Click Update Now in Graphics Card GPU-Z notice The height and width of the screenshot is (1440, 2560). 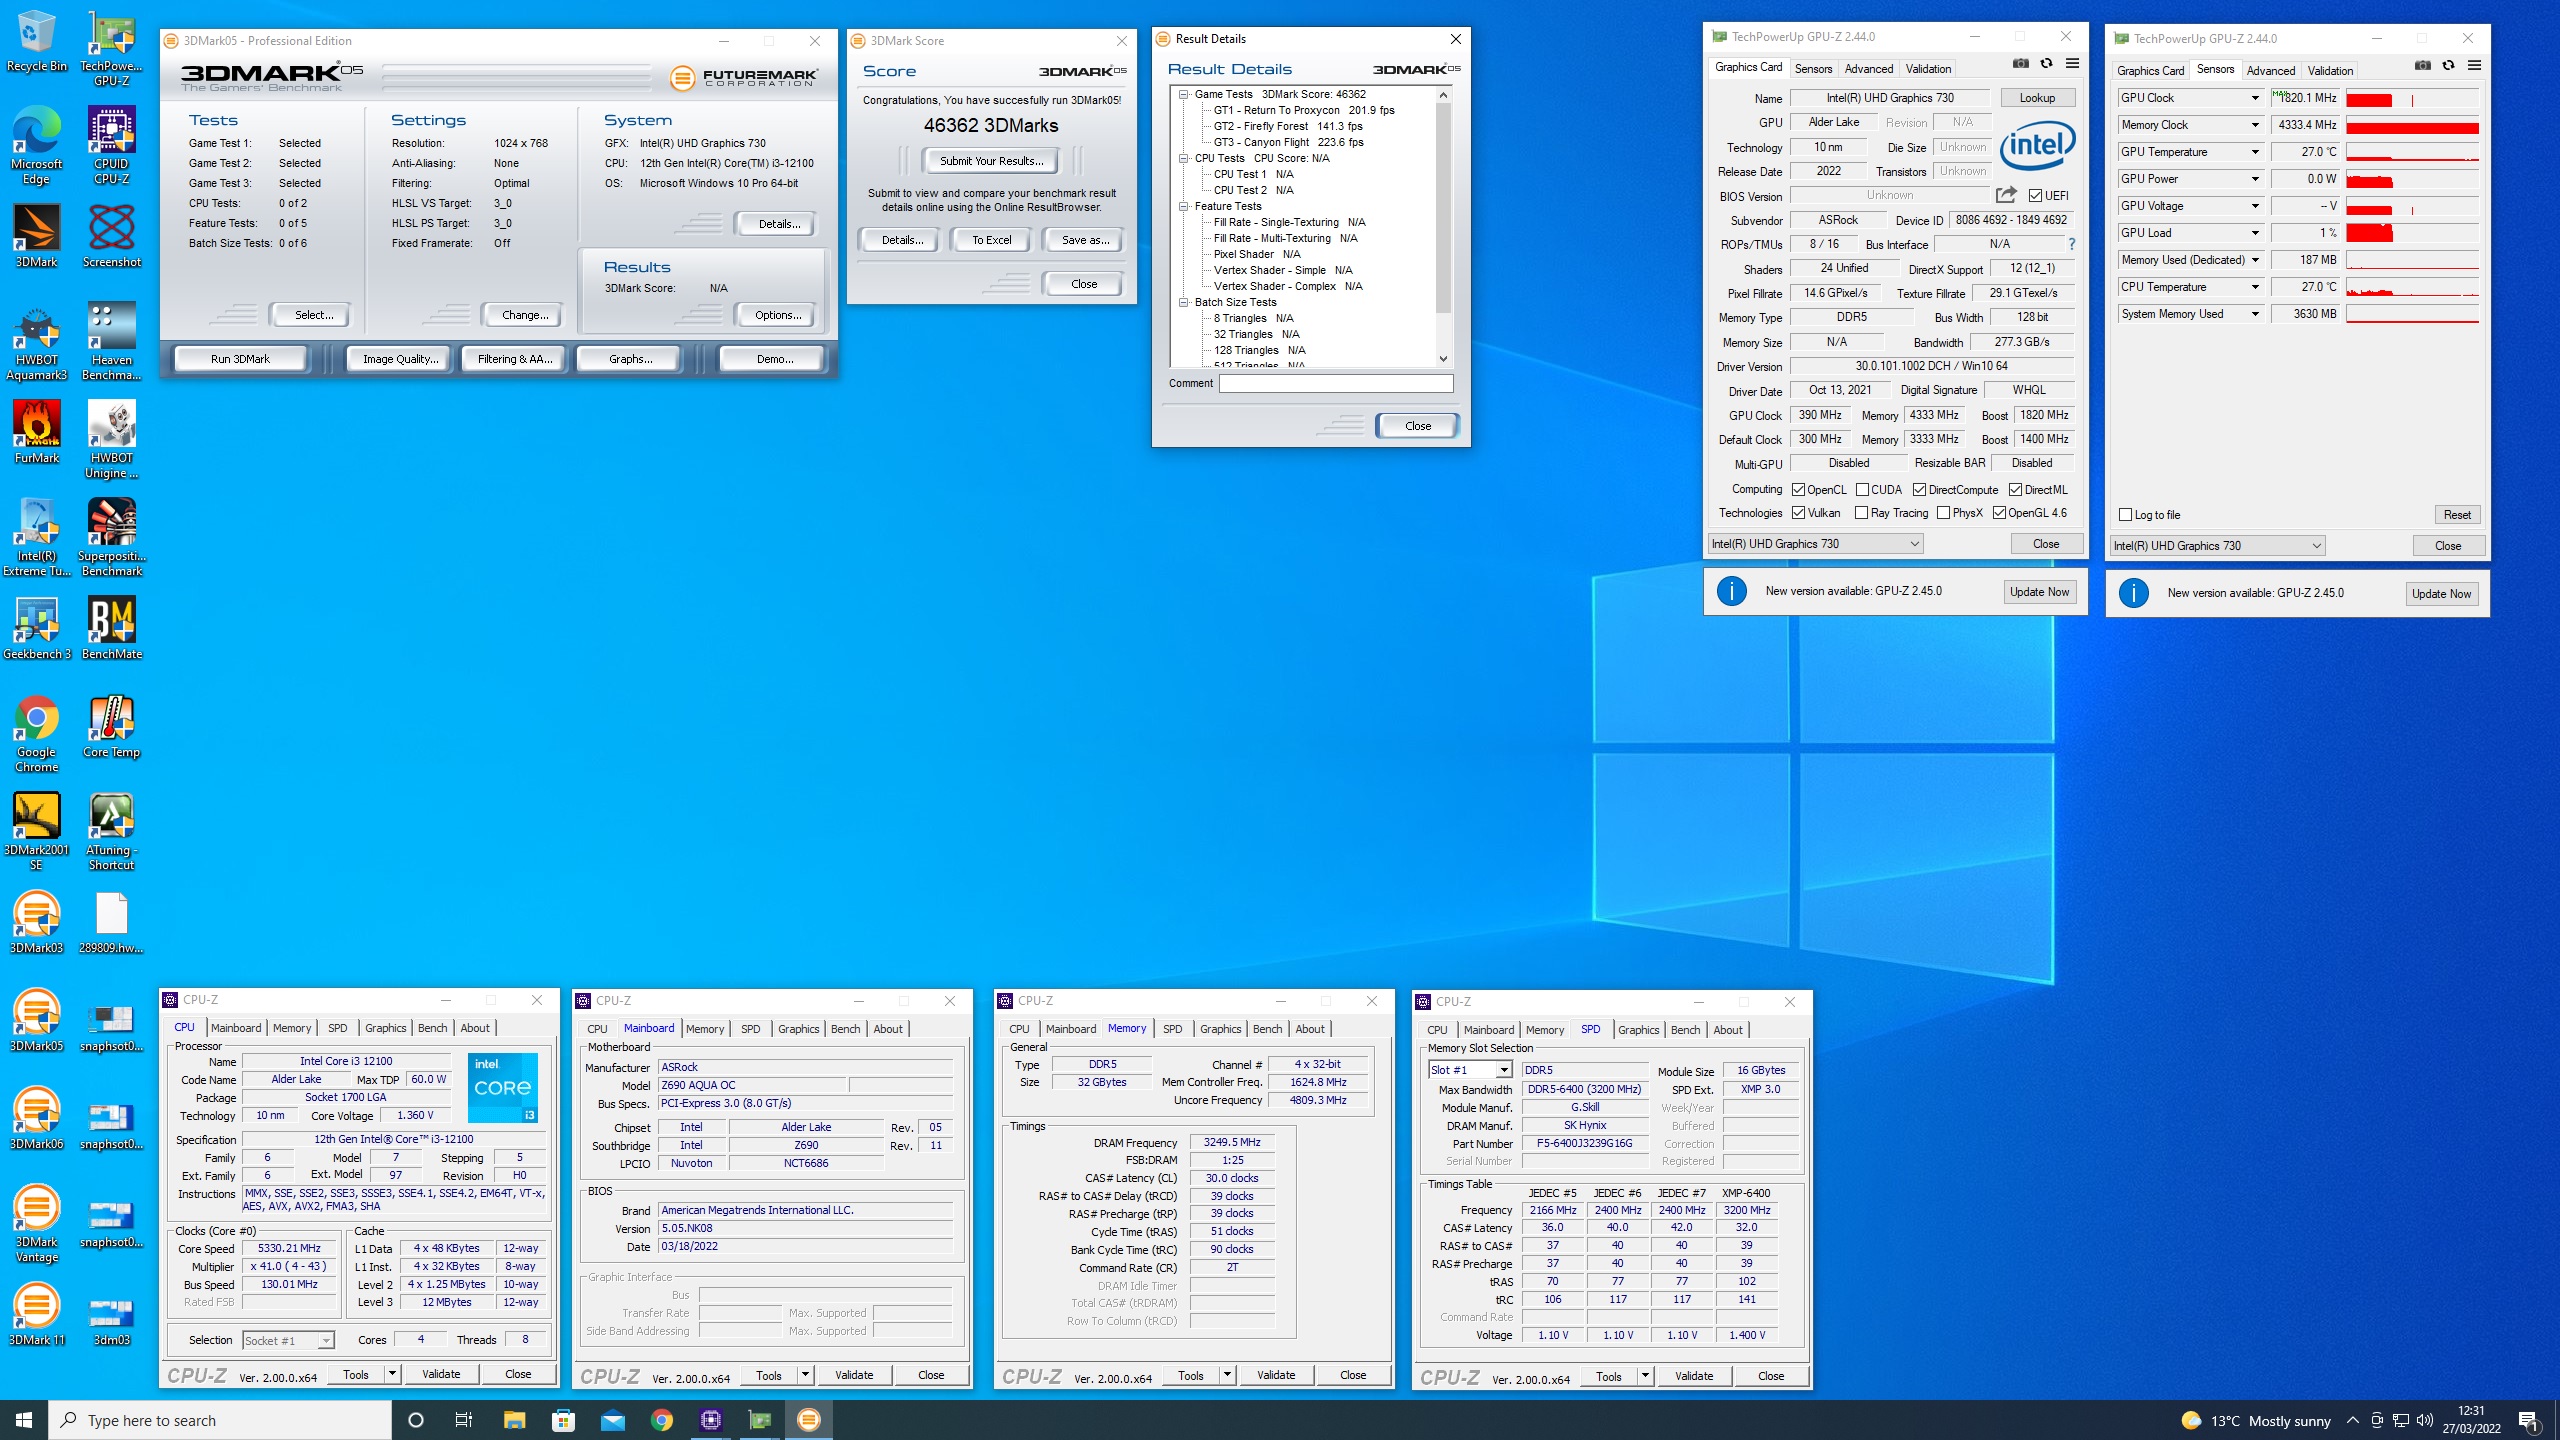2039,592
